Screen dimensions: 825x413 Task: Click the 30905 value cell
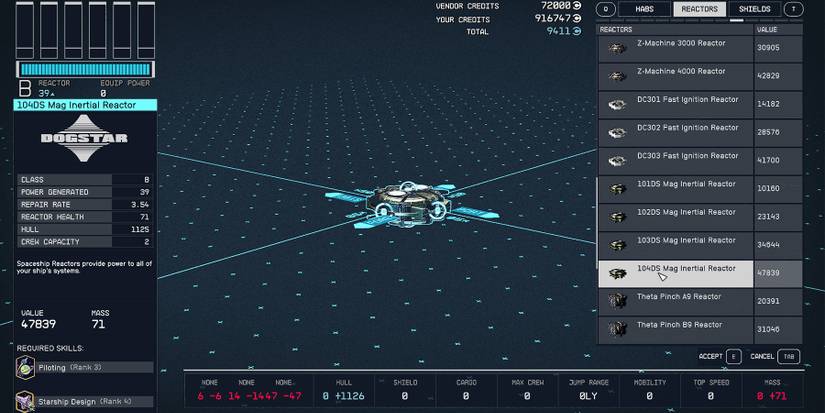click(x=778, y=49)
